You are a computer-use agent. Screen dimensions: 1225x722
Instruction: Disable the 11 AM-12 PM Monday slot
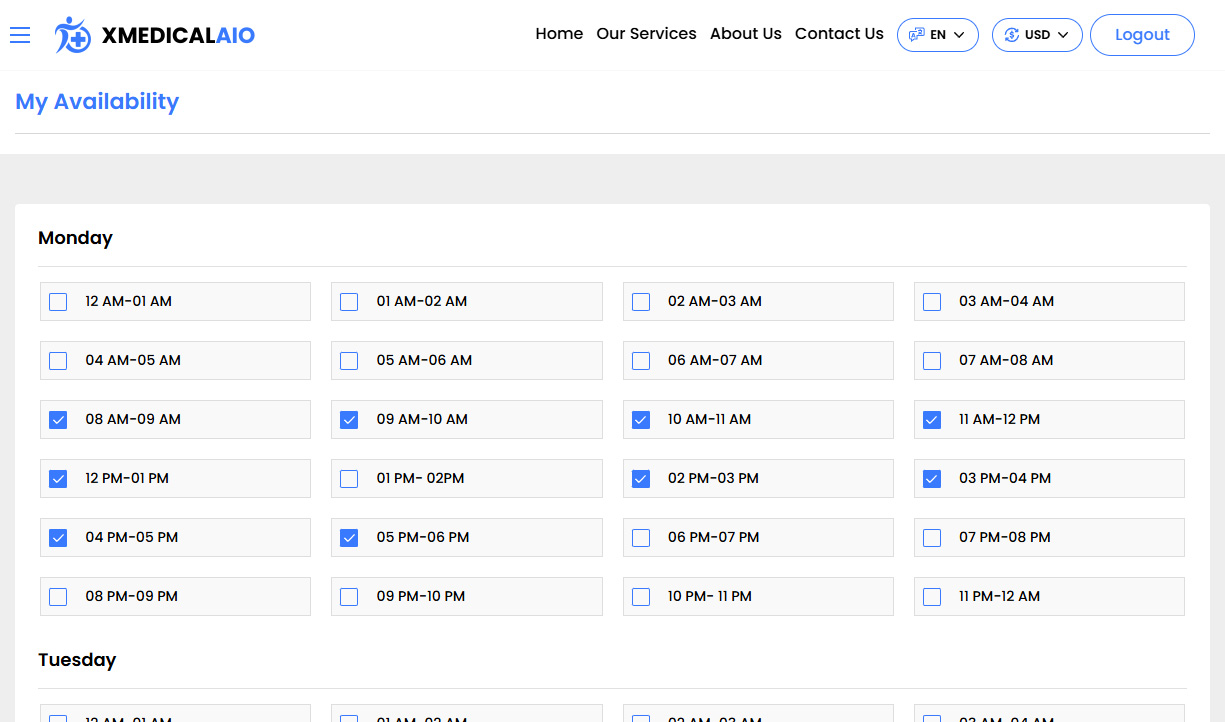click(931, 419)
